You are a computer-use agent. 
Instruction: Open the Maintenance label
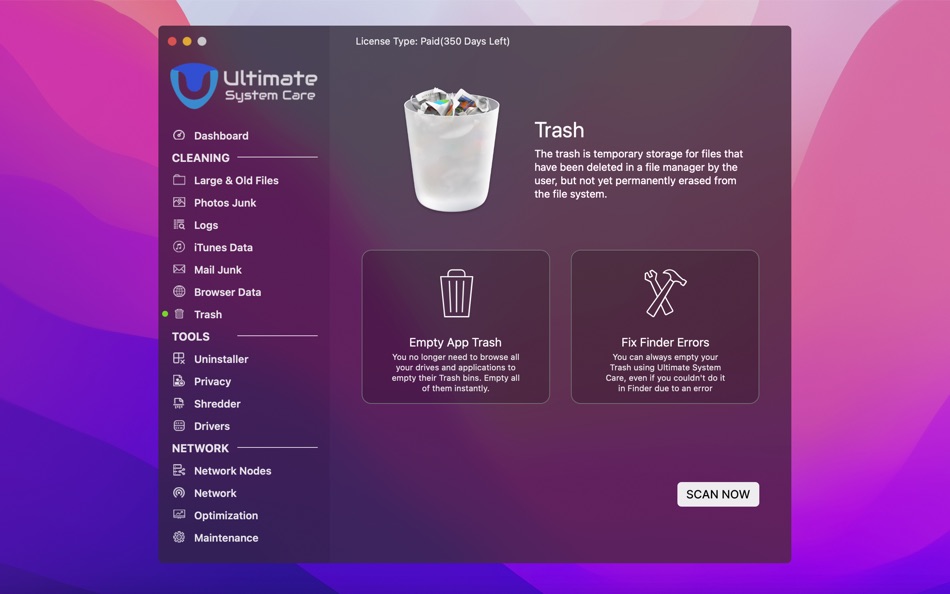pyautogui.click(x=226, y=538)
